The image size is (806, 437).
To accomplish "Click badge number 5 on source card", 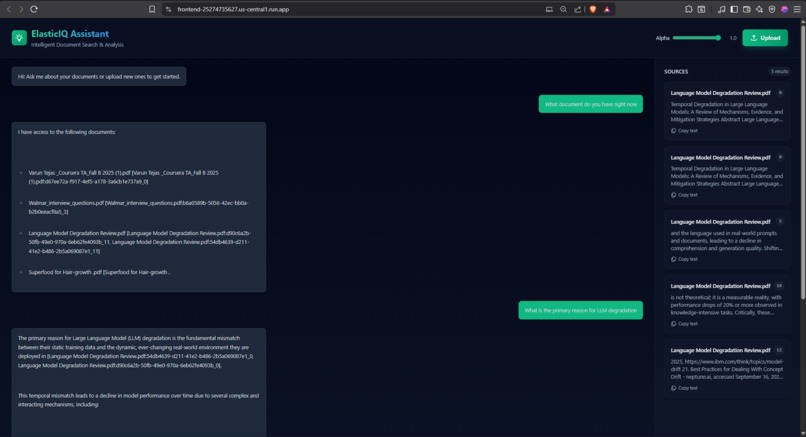I will [x=780, y=222].
